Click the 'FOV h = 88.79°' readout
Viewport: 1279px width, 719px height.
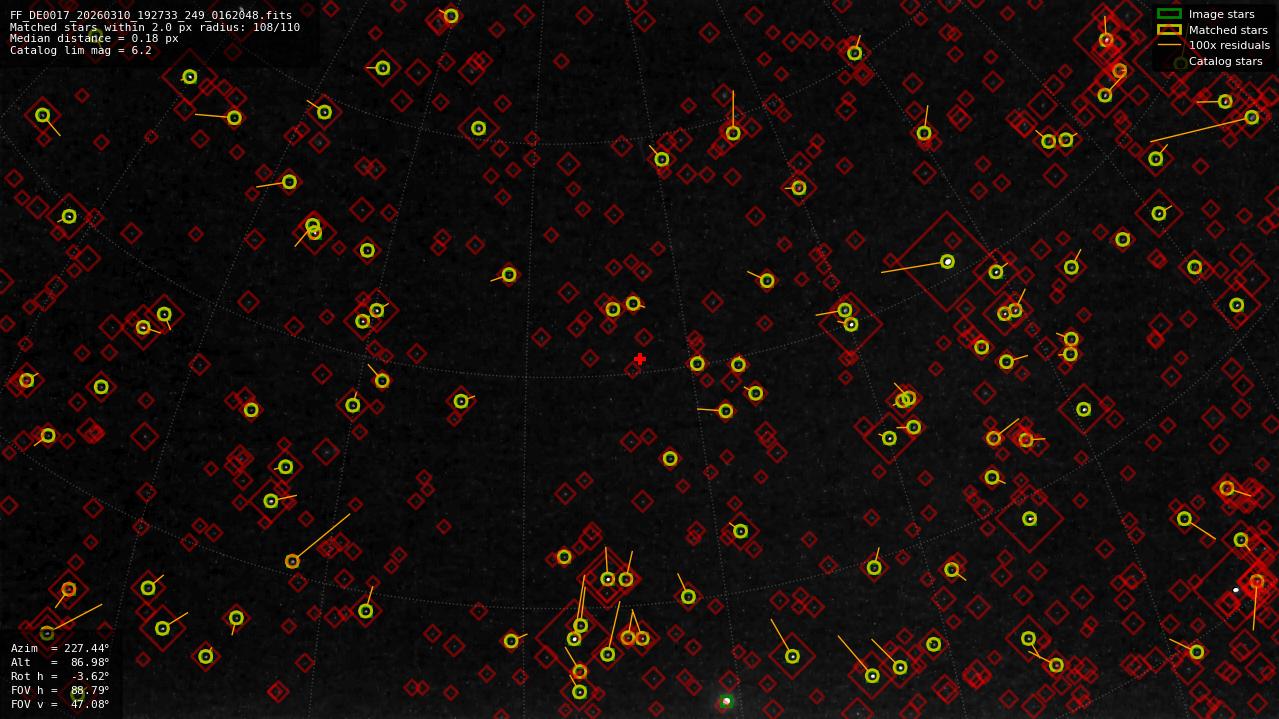[60, 690]
